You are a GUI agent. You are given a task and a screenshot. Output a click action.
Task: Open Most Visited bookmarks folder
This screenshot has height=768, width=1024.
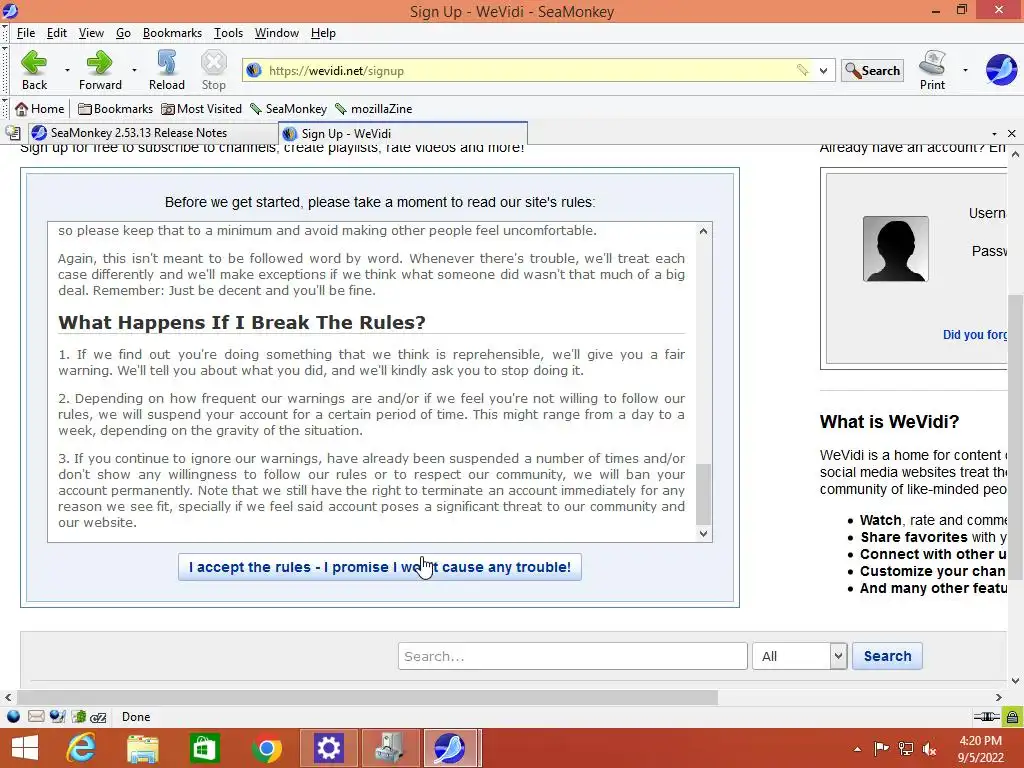click(201, 108)
